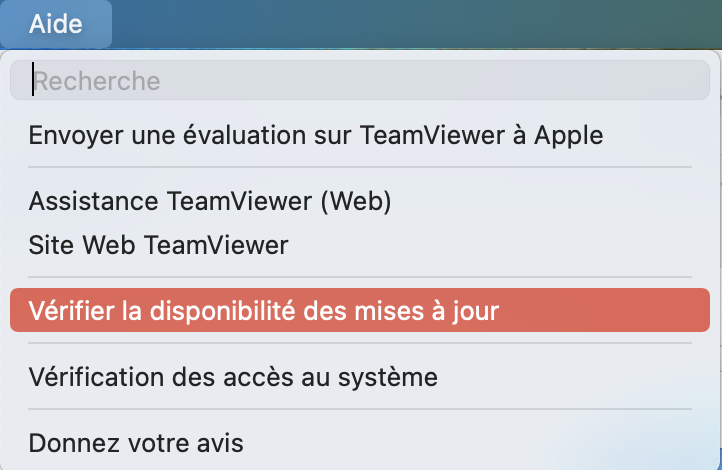The width and height of the screenshot is (722, 470).
Task: Open Site Web TeamViewer
Action: (159, 244)
